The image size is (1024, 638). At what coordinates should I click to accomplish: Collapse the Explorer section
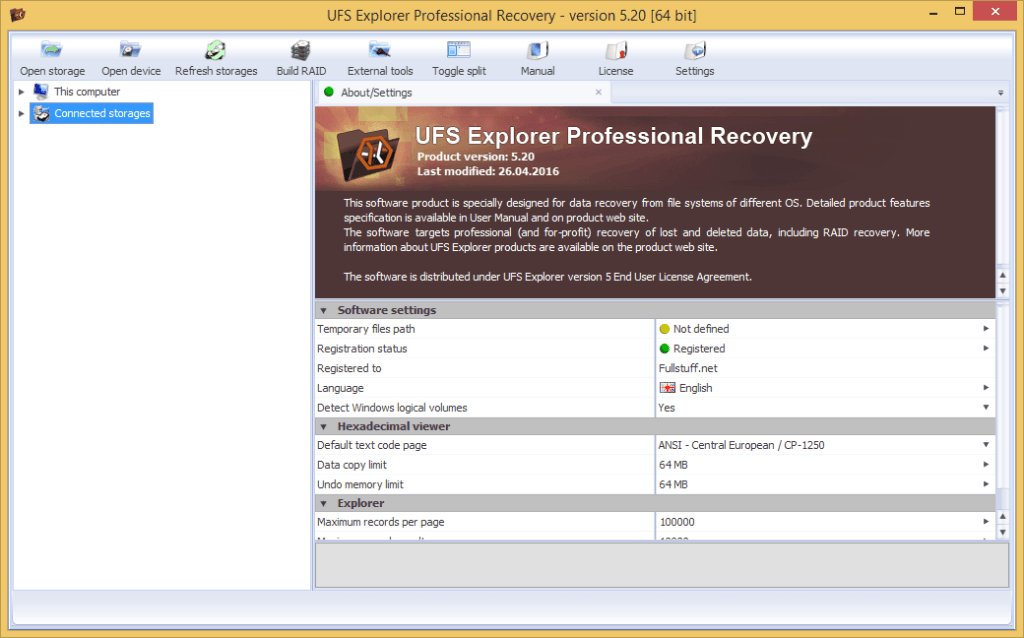pyautogui.click(x=323, y=503)
